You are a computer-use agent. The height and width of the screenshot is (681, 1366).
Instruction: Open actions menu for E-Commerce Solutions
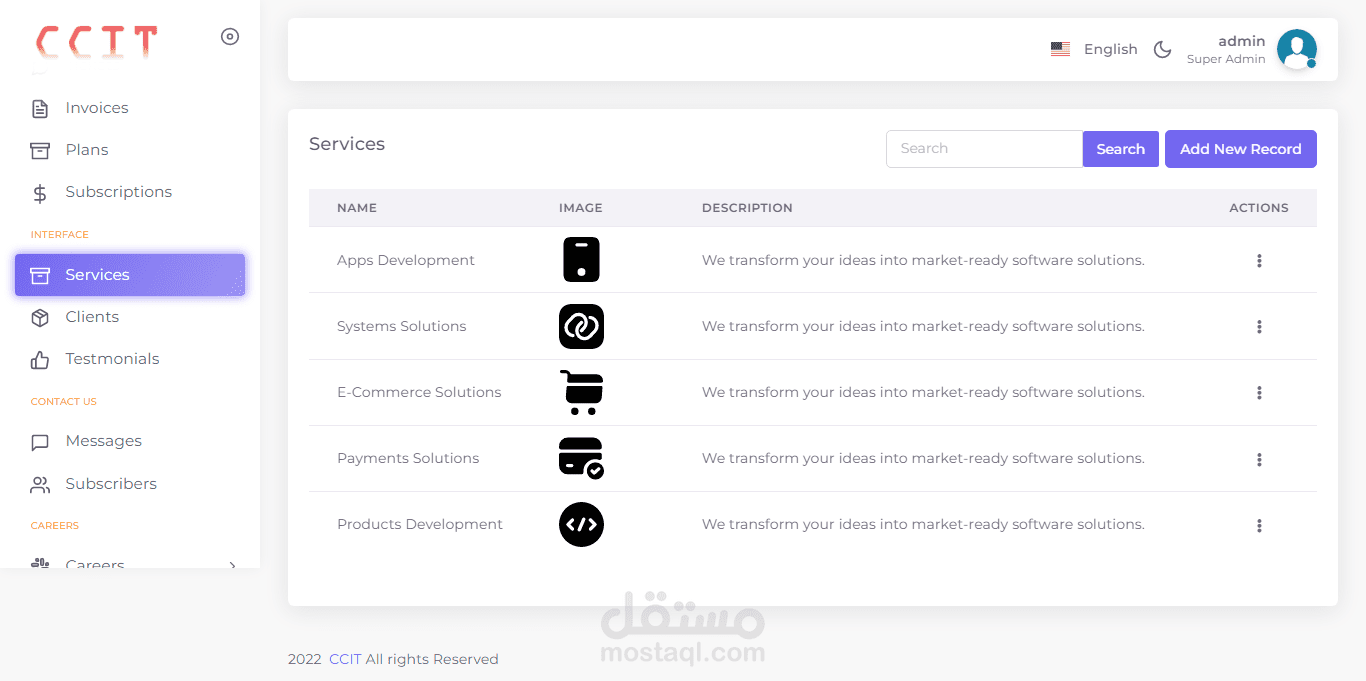click(1259, 393)
